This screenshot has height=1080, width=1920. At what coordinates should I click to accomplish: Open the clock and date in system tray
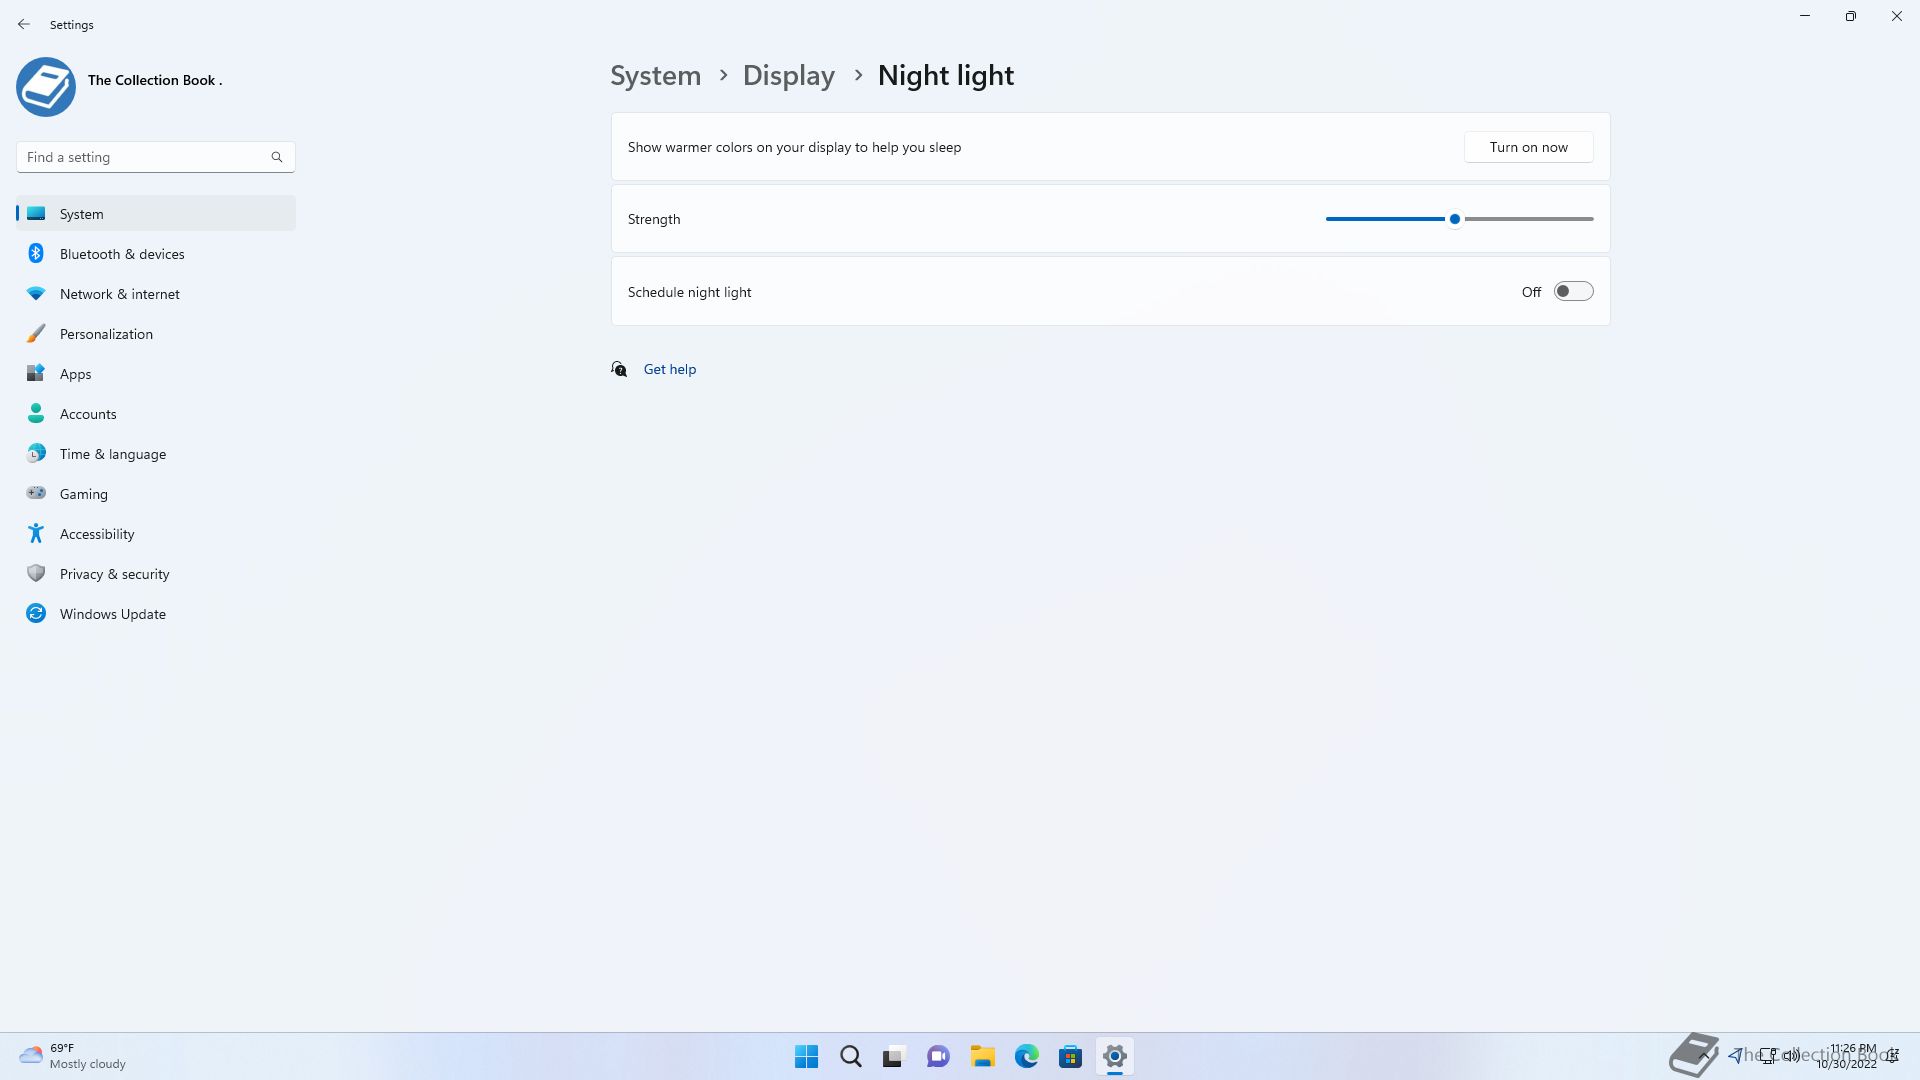[x=1848, y=1056]
